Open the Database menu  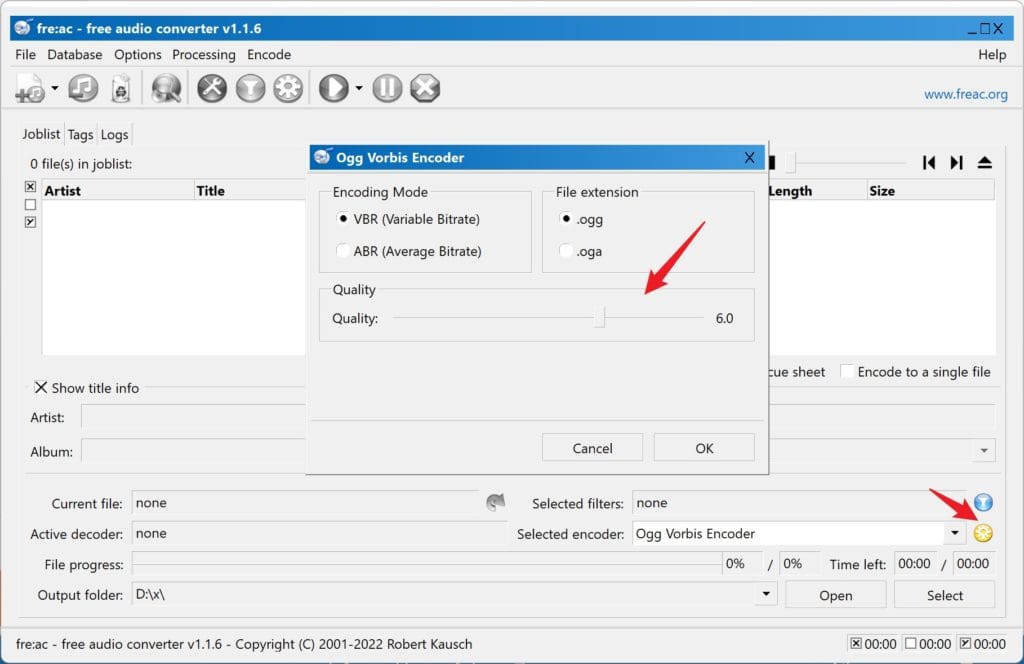[x=74, y=55]
